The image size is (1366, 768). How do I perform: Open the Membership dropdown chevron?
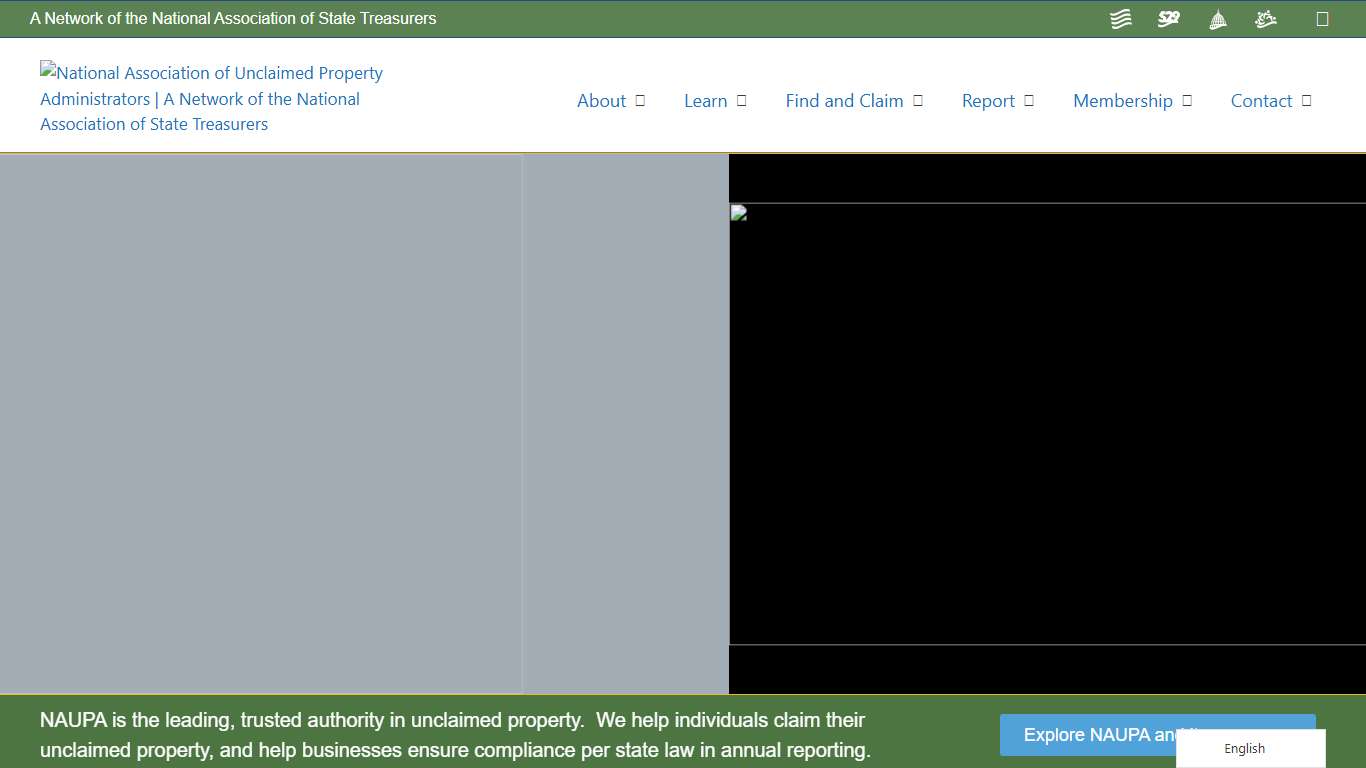click(x=1187, y=100)
